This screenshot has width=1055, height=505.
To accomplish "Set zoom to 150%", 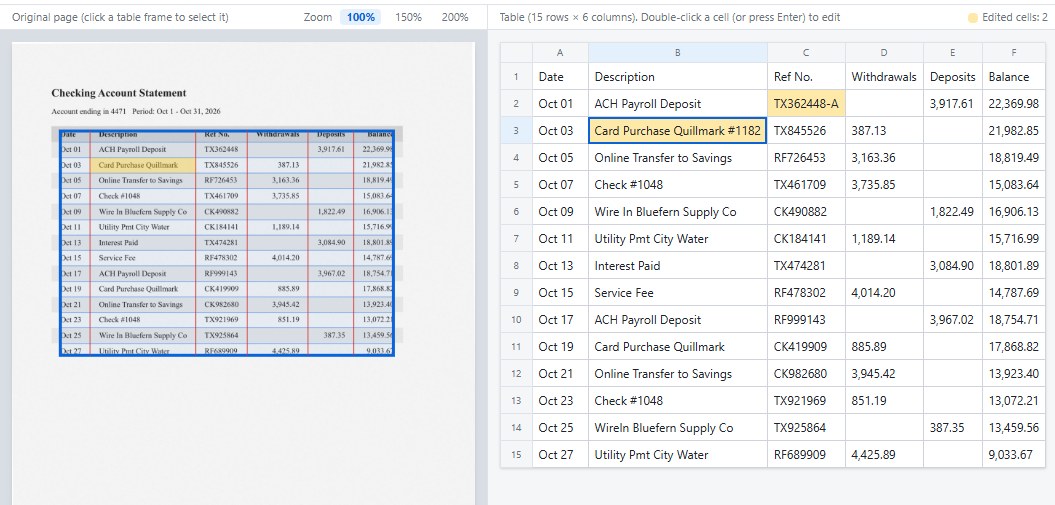I will point(408,17).
